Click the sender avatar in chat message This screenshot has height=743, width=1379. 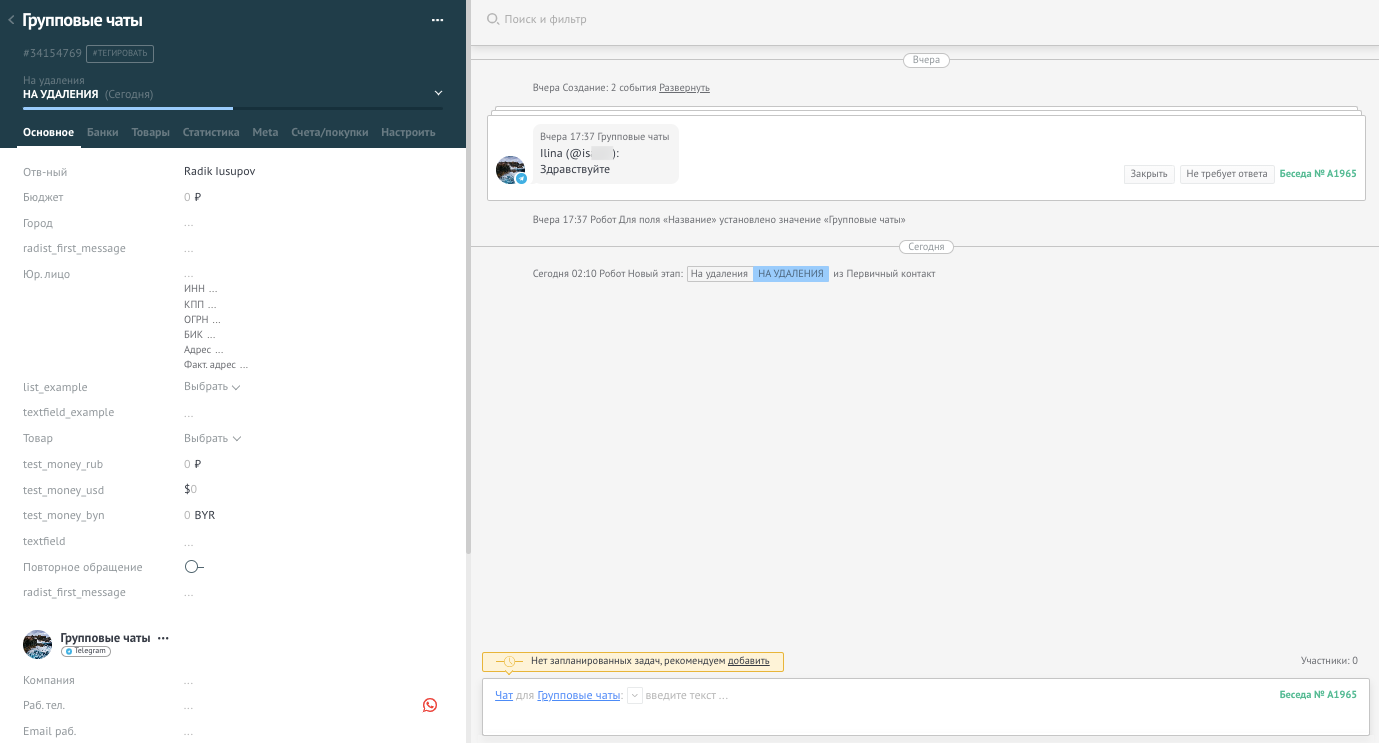pos(510,170)
